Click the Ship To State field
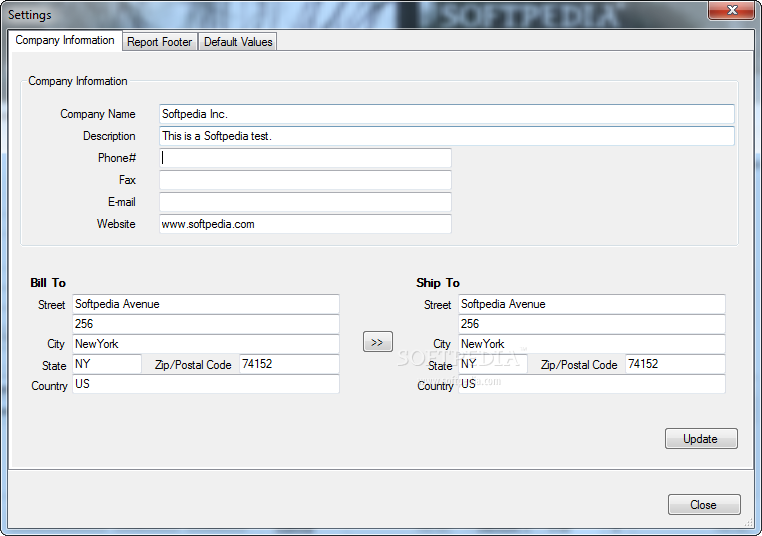The image size is (762, 536). 493,364
